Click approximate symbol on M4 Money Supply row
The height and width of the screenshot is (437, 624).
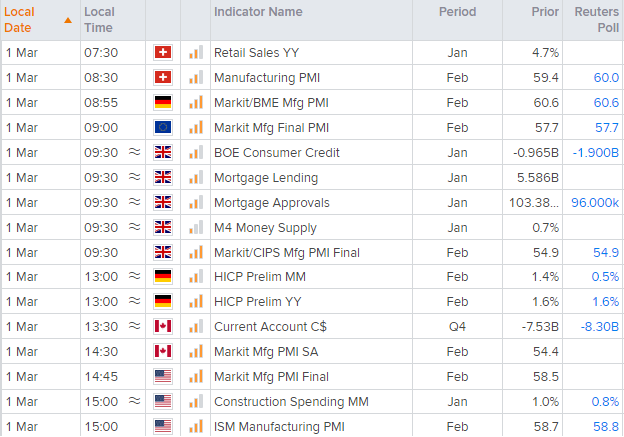[x=135, y=227]
